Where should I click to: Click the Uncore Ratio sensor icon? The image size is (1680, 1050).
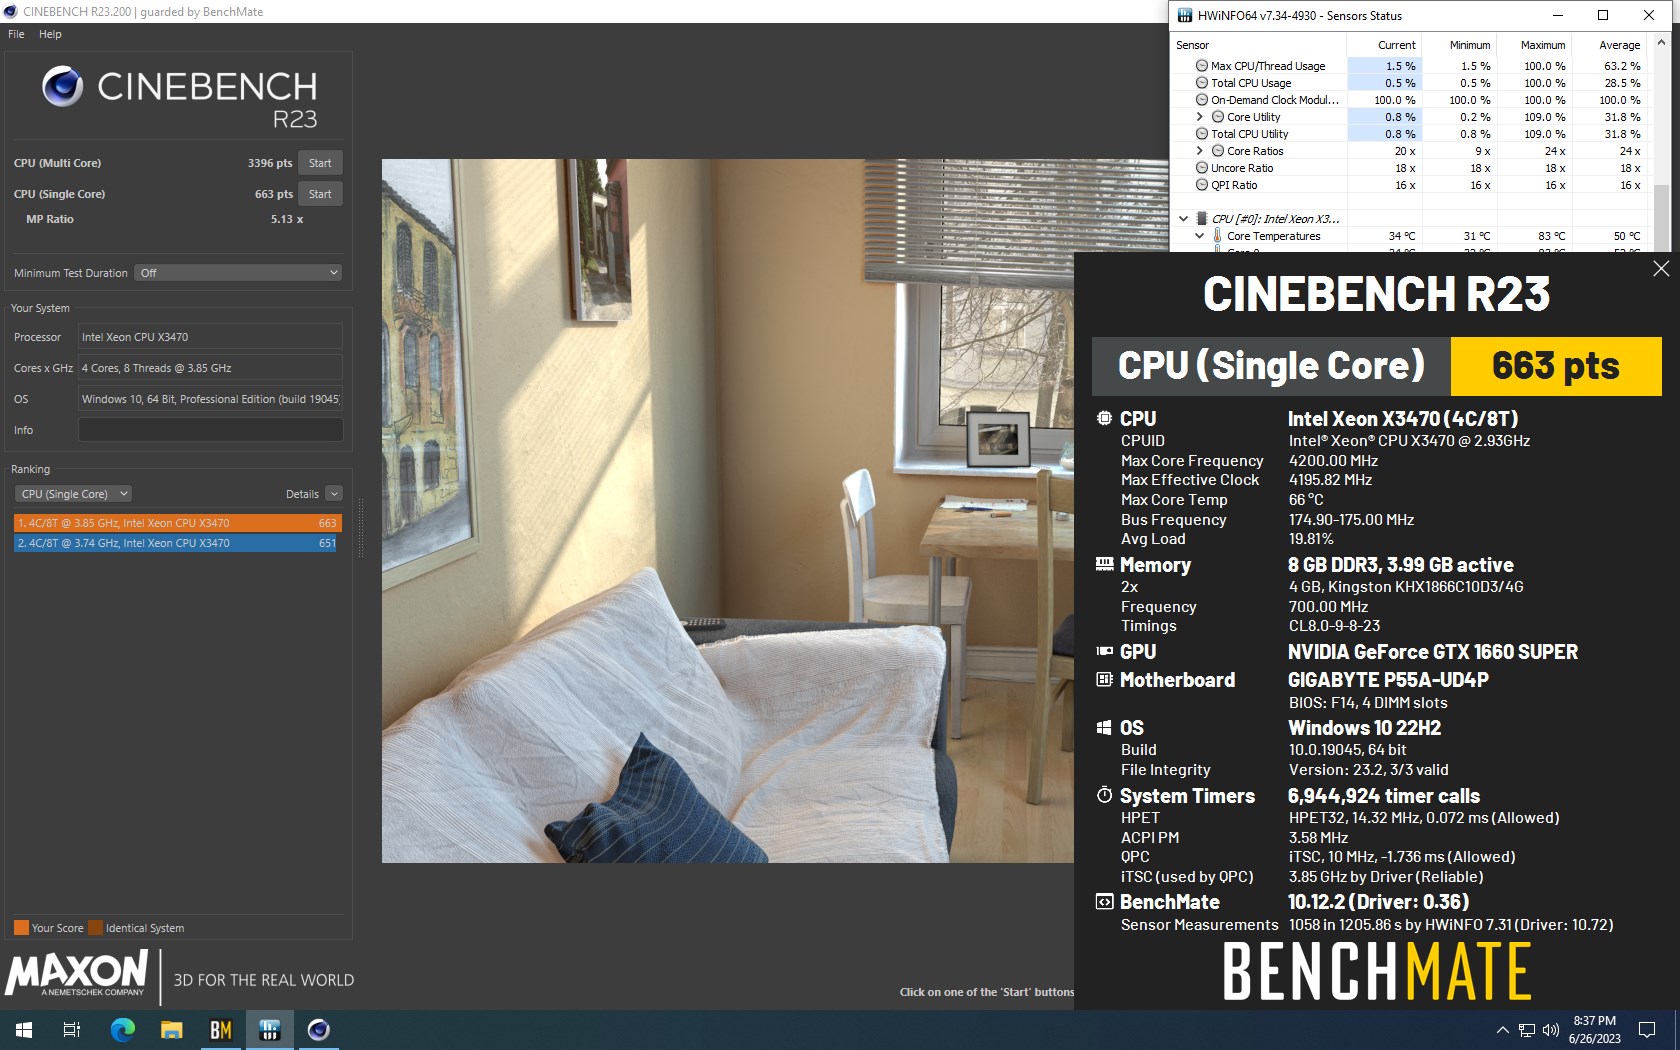(x=1202, y=168)
